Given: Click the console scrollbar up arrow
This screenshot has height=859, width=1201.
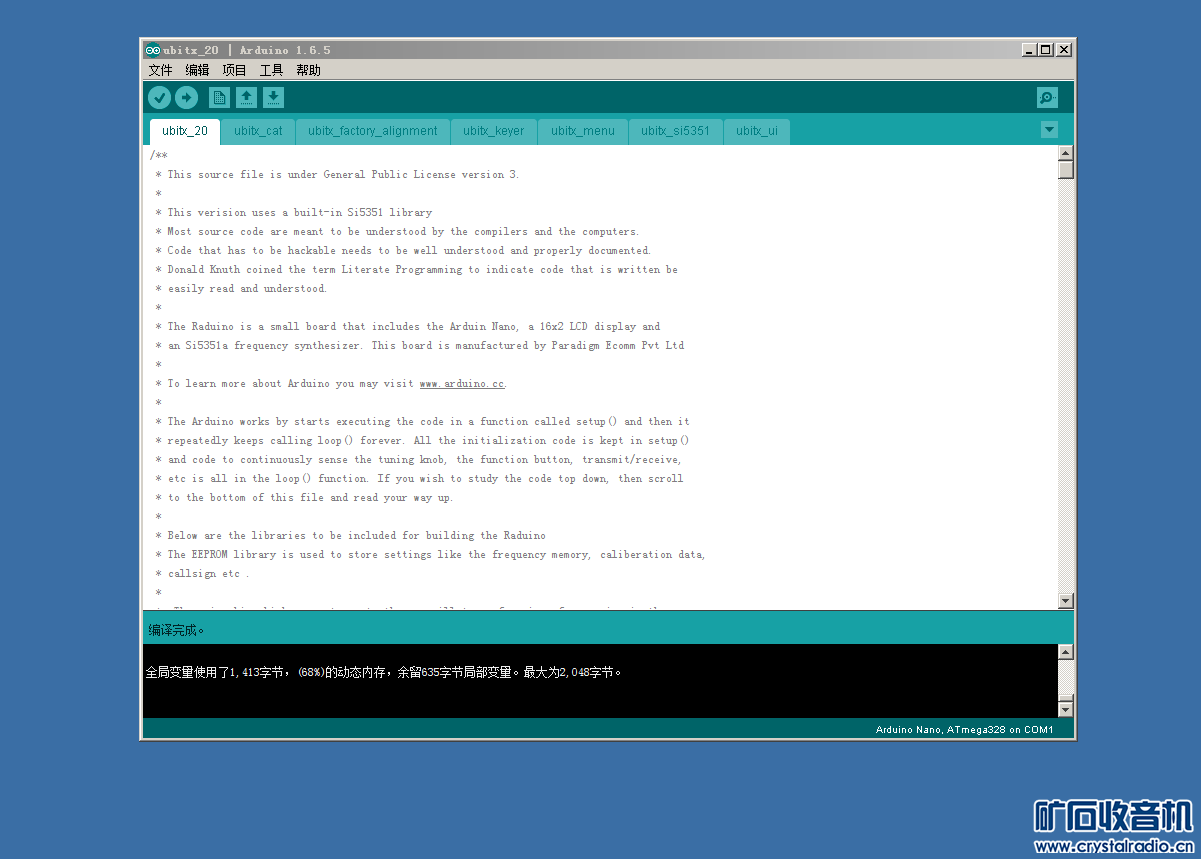Looking at the screenshot, I should click(x=1066, y=652).
